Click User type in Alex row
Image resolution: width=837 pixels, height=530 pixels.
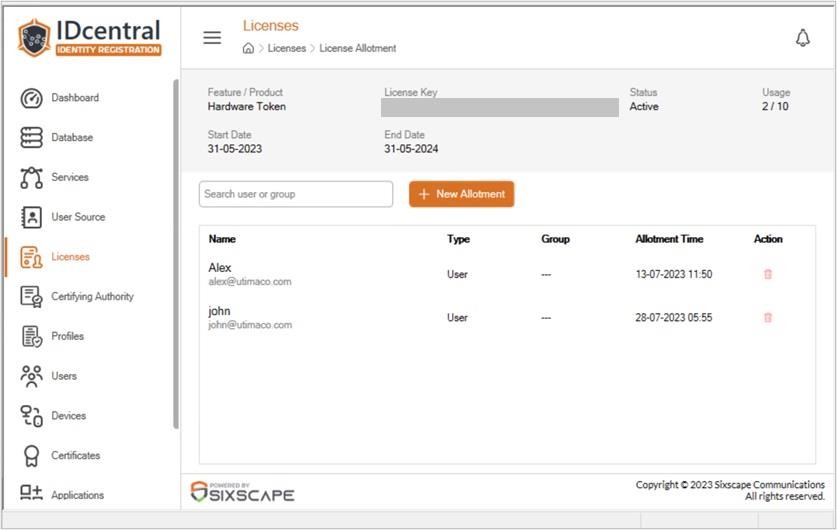click(x=457, y=274)
